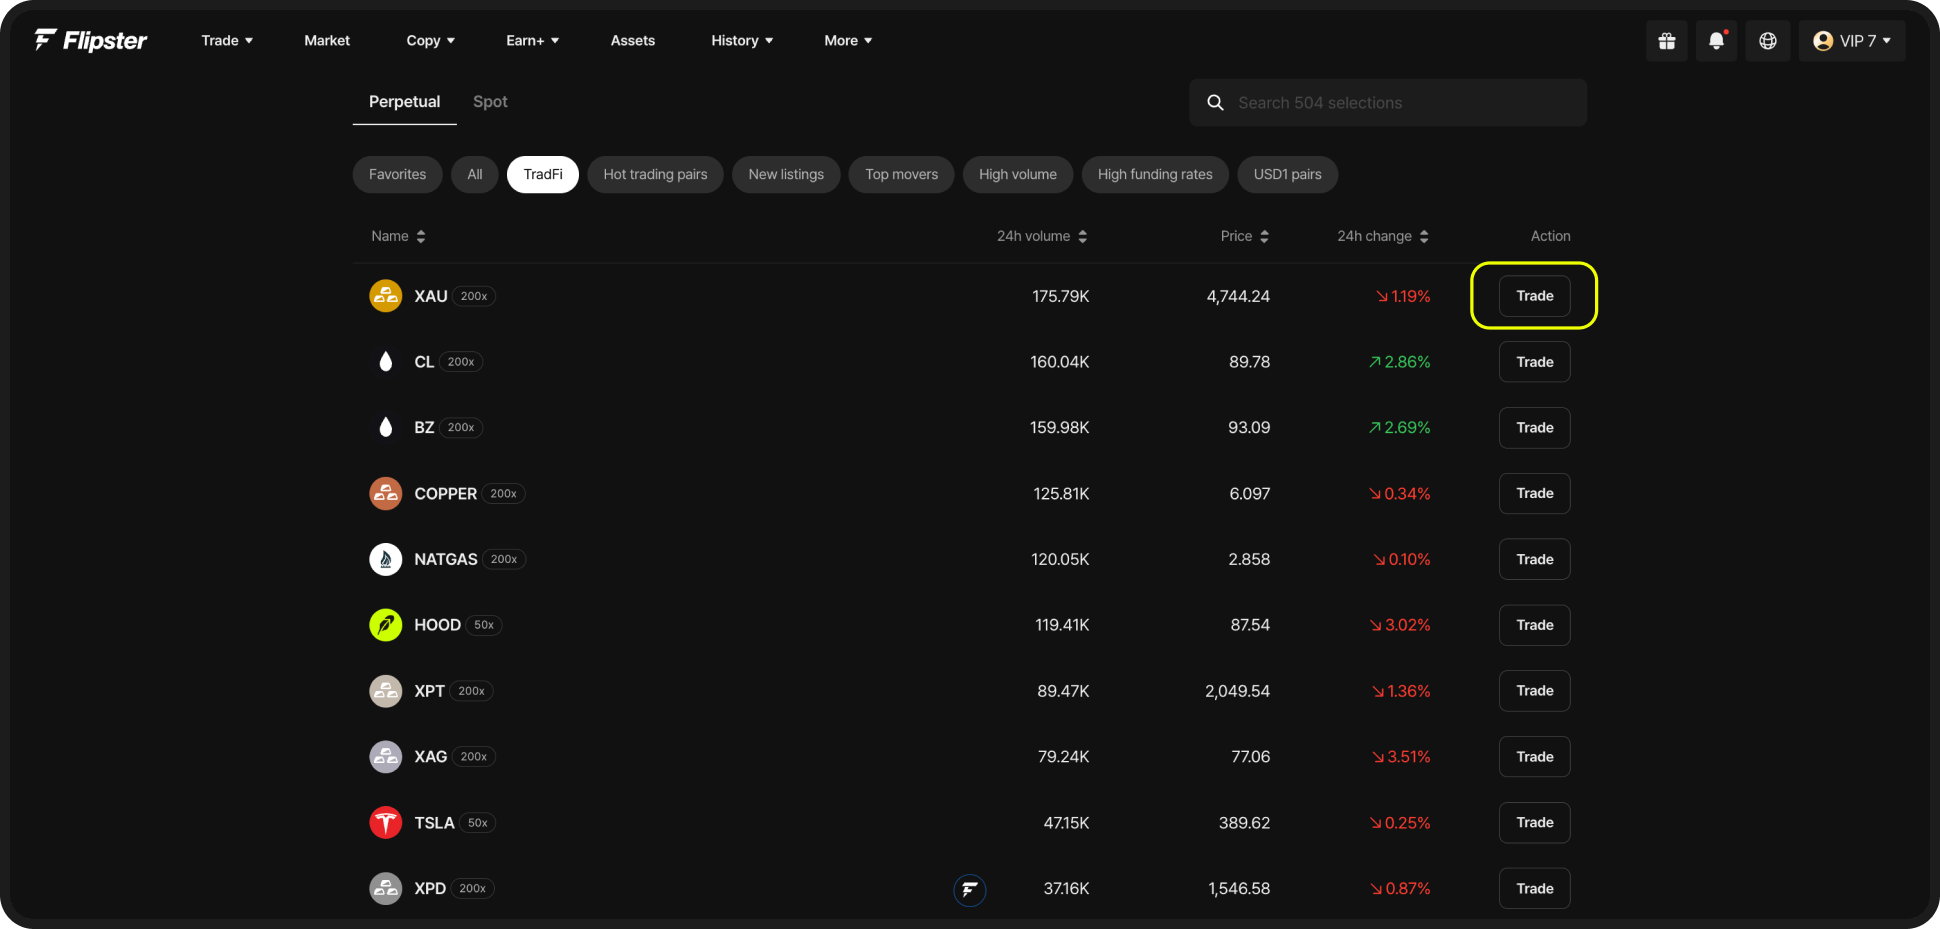Click the BZ price 93.09
Screen dimensions: 1940x929
click(x=1249, y=427)
